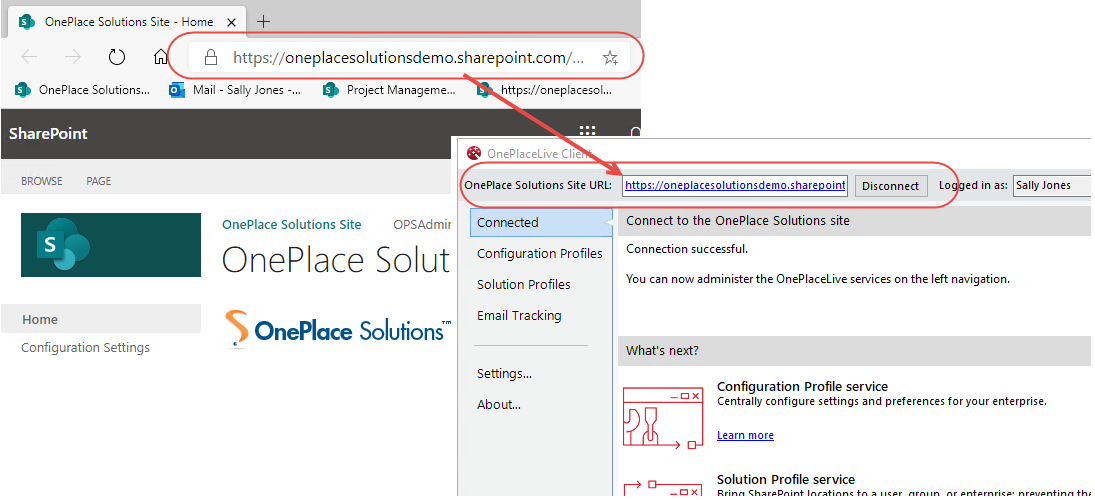Open the SharePoint app launcher grid icon
This screenshot has height=500, width=1095.
587,133
